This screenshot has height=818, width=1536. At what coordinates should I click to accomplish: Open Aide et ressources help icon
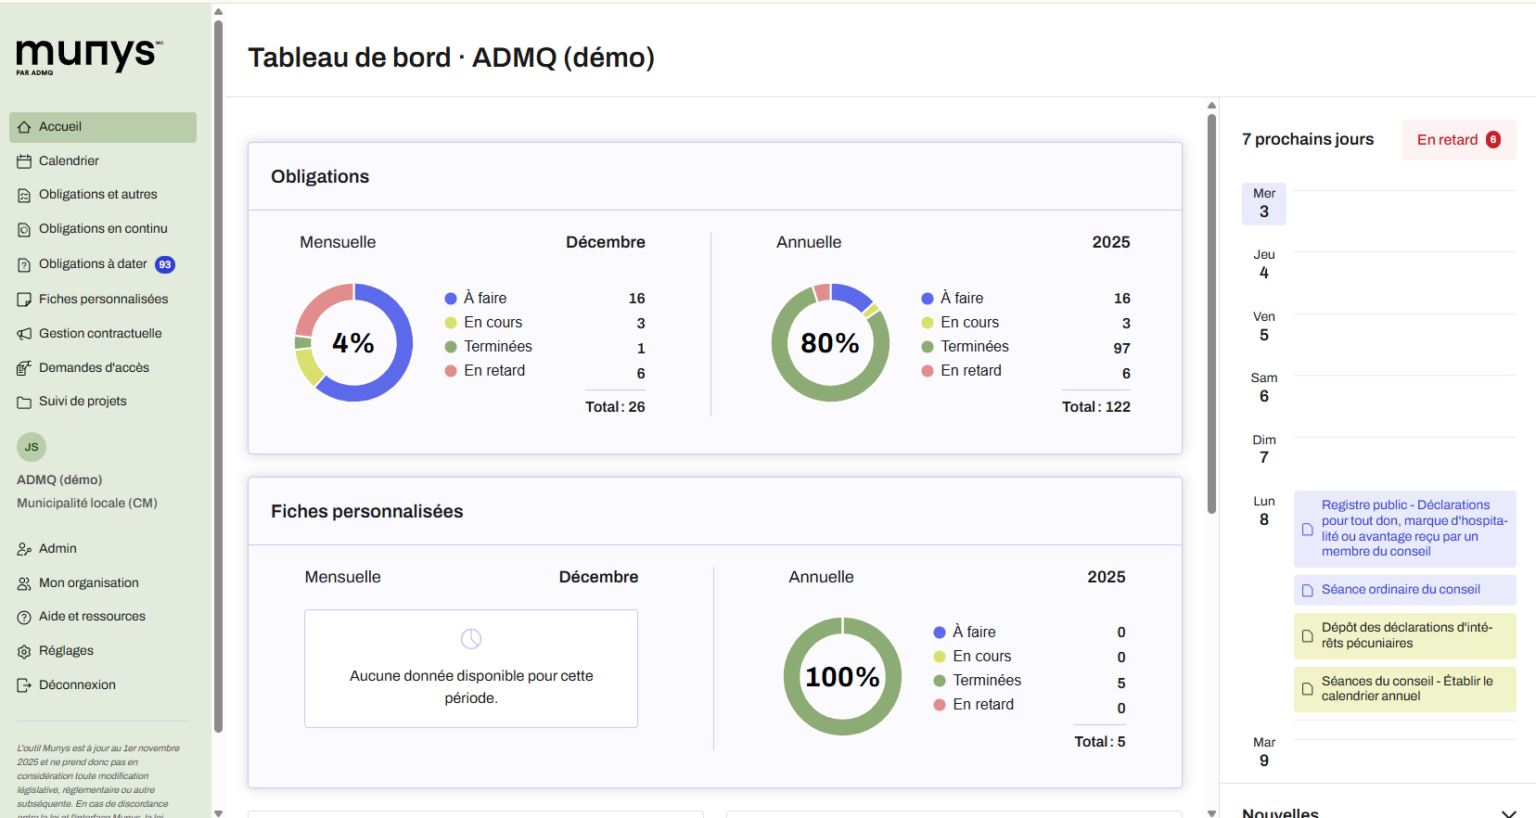24,617
